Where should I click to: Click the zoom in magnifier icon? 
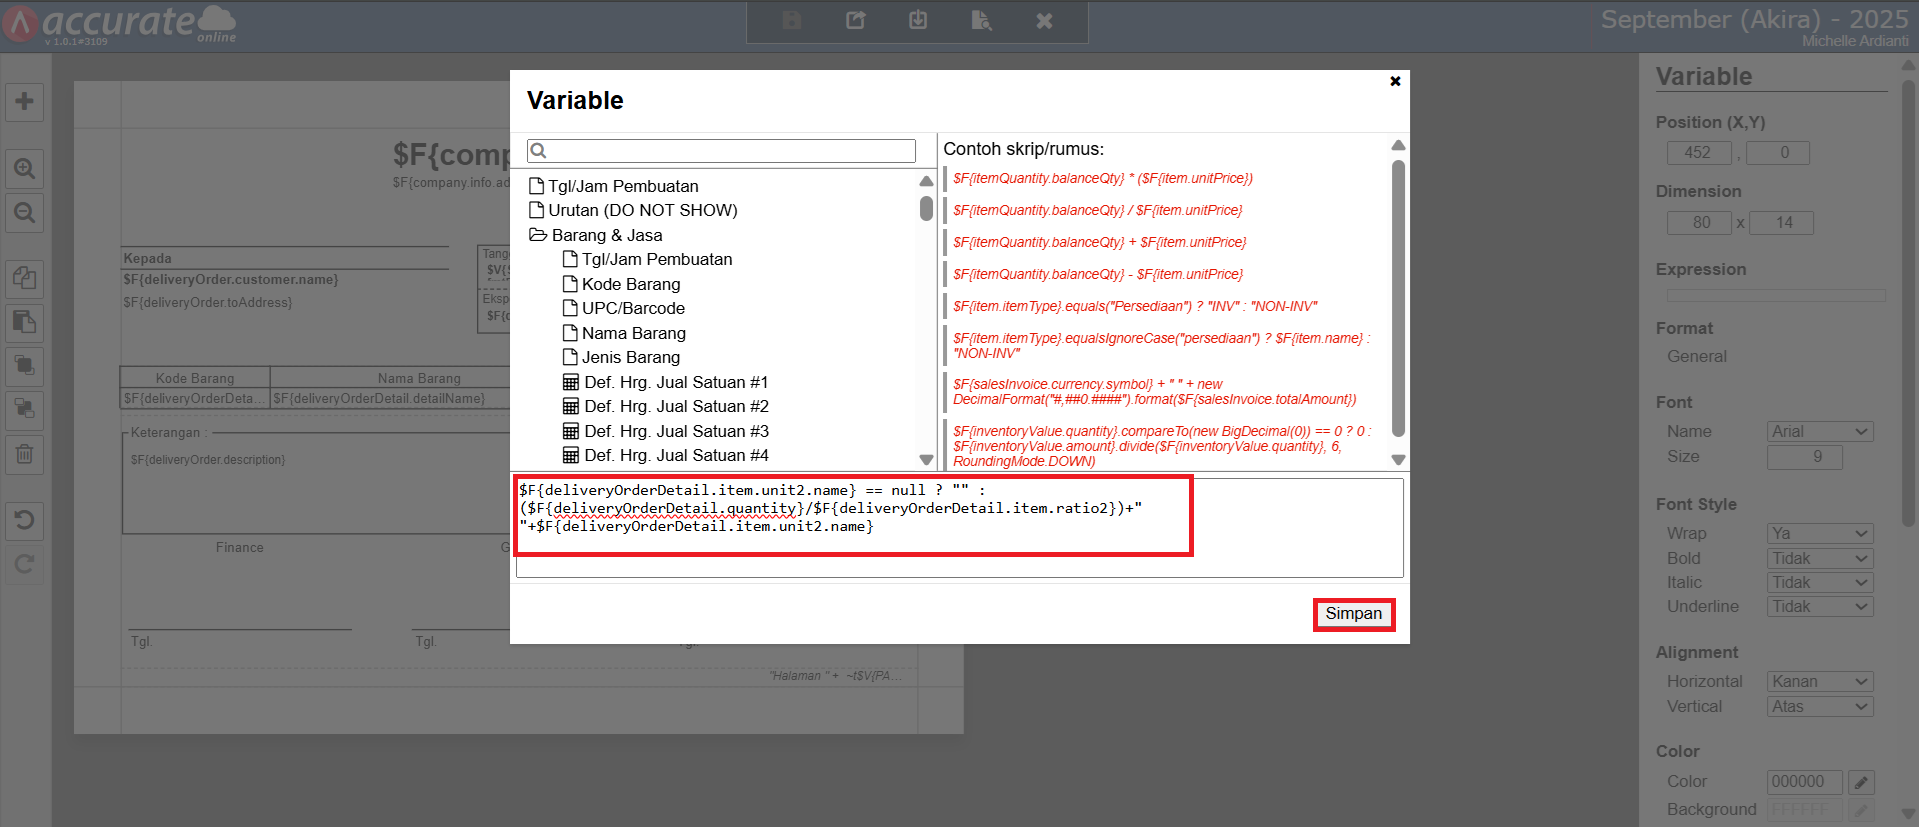pyautogui.click(x=24, y=169)
